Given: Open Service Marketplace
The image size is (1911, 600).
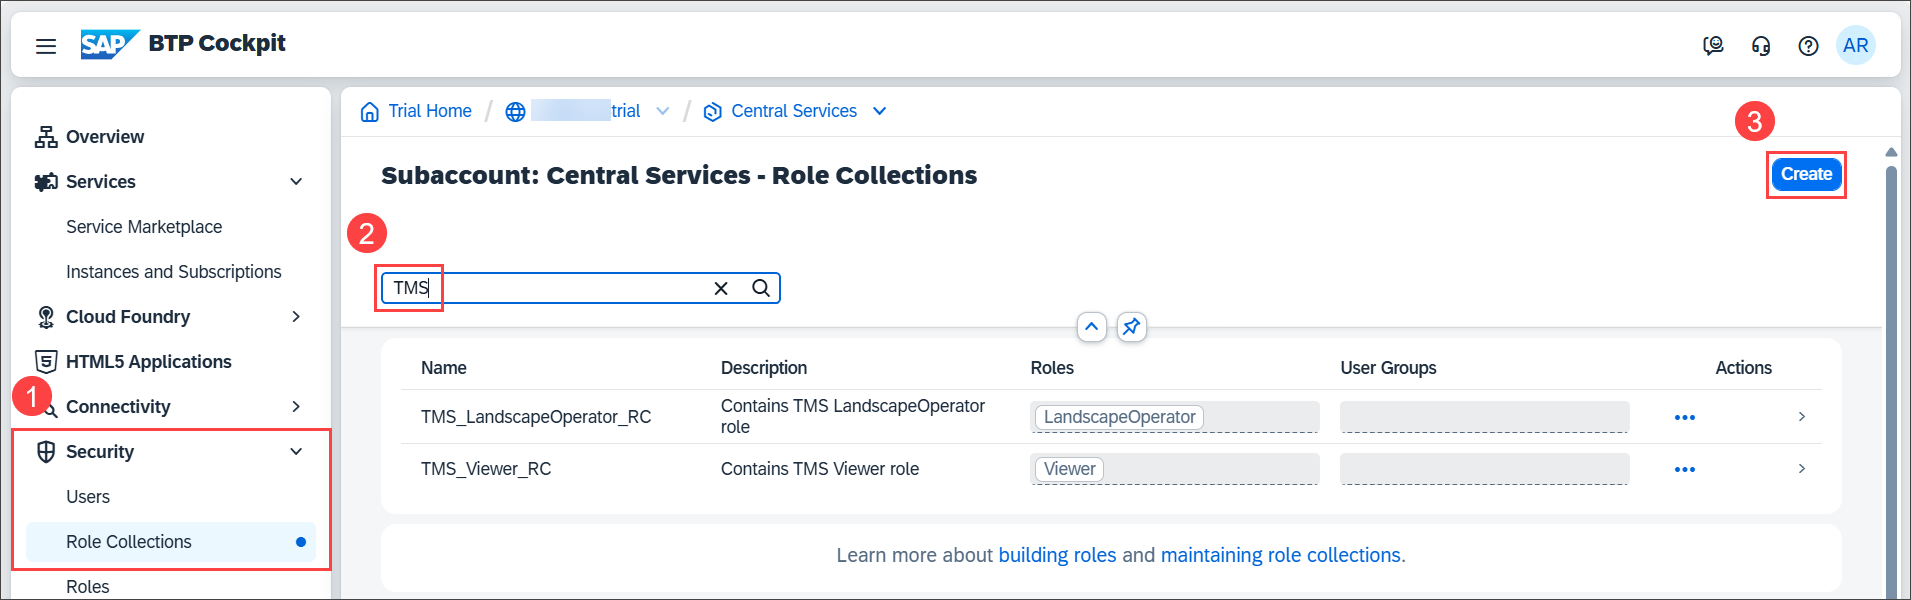Looking at the screenshot, I should pyautogui.click(x=144, y=227).
